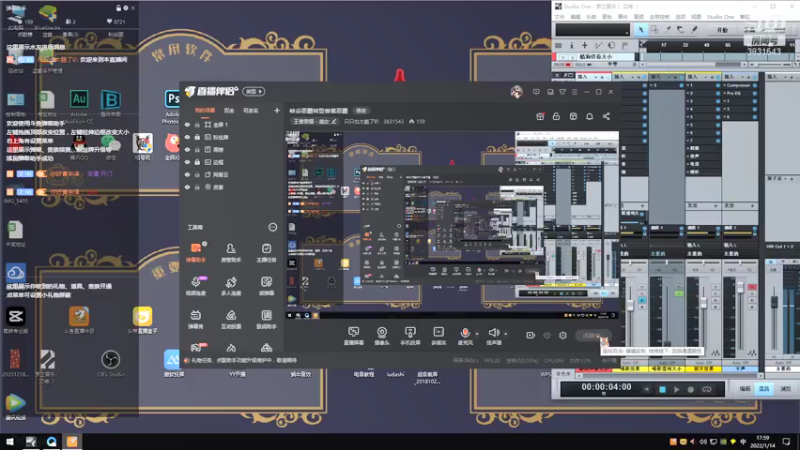Image resolution: width=800 pixels, height=450 pixels.
Task: Open the 走带控制 menu in Studio One
Action: tap(659, 17)
